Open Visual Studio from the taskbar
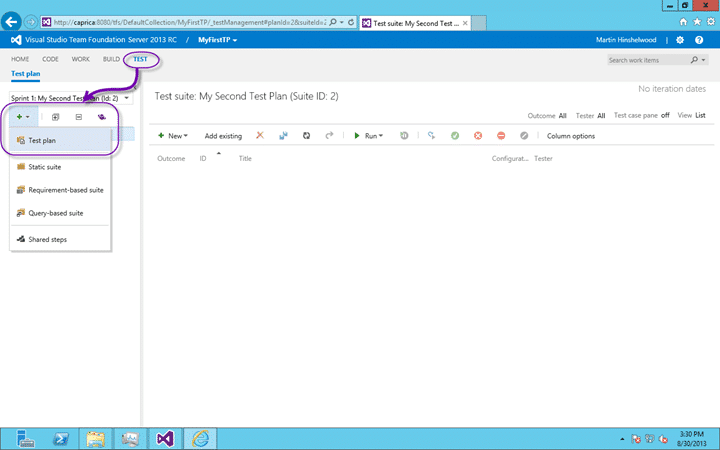This screenshot has height=450, width=720. pos(165,439)
